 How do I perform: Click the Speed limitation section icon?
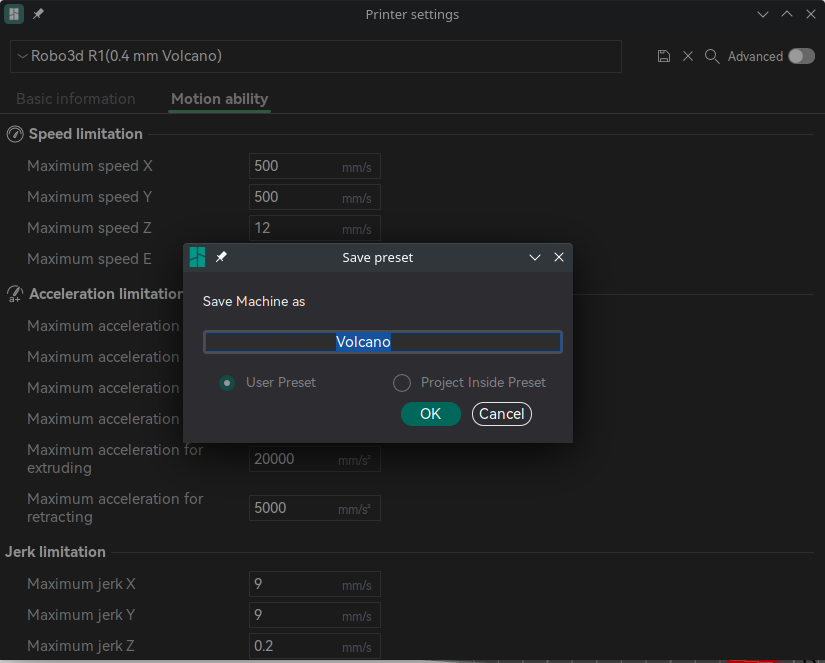[x=14, y=133]
